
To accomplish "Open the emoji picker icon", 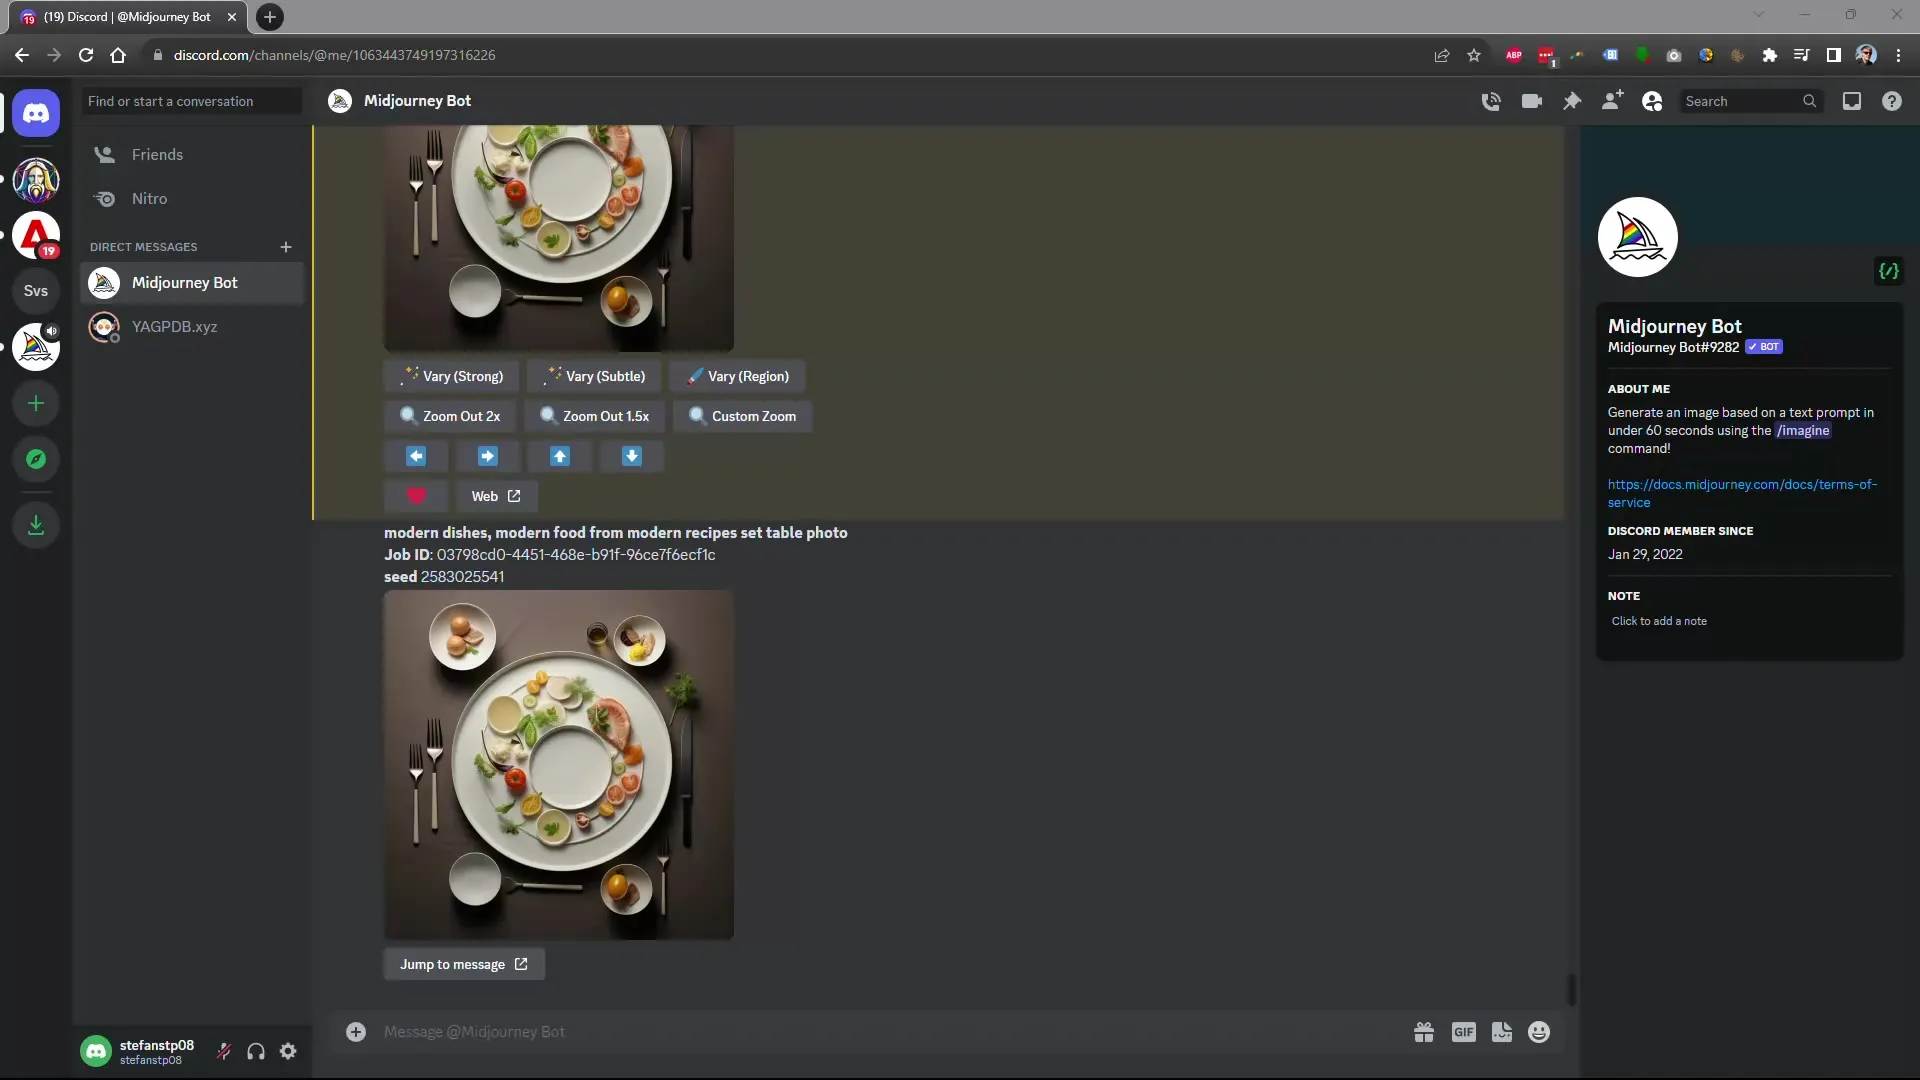I will (1539, 1033).
